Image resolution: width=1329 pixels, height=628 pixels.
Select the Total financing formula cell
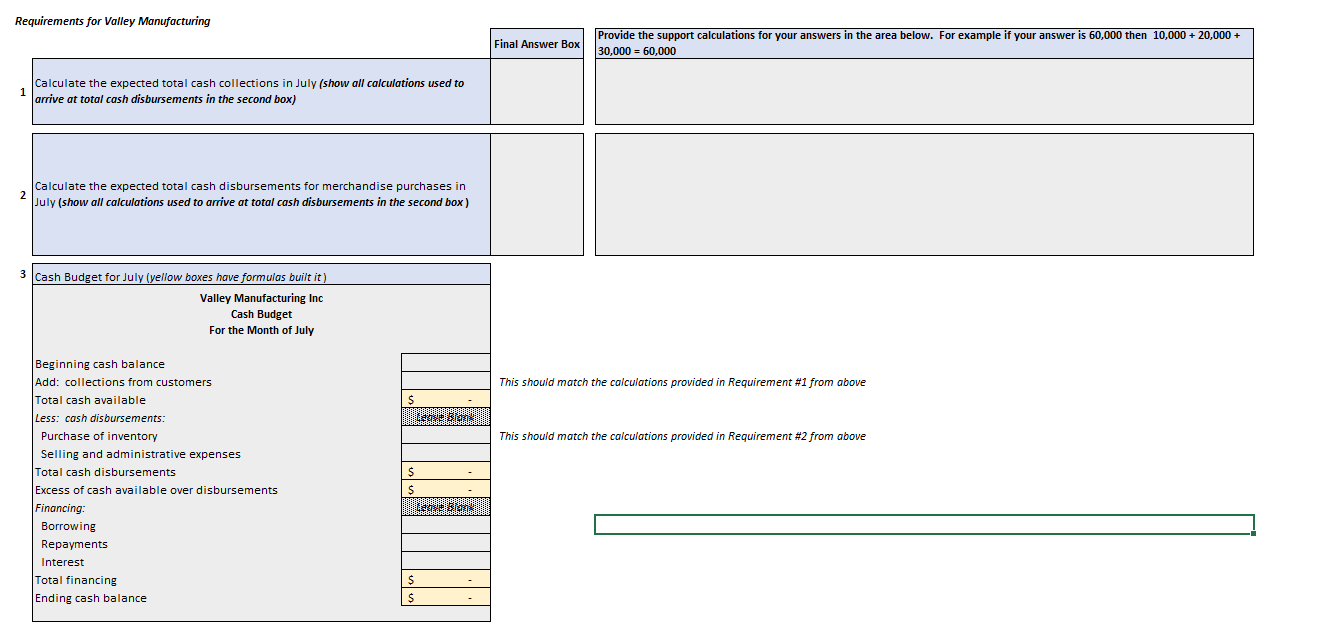[446, 579]
